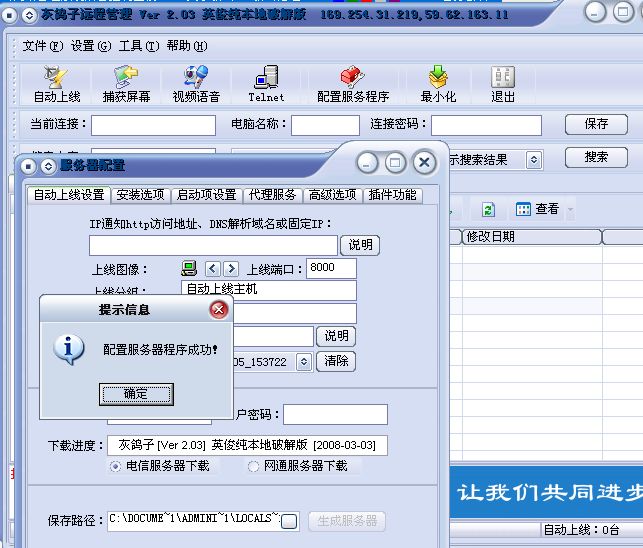
Task: Click the 搜索 button
Action: tap(596, 157)
